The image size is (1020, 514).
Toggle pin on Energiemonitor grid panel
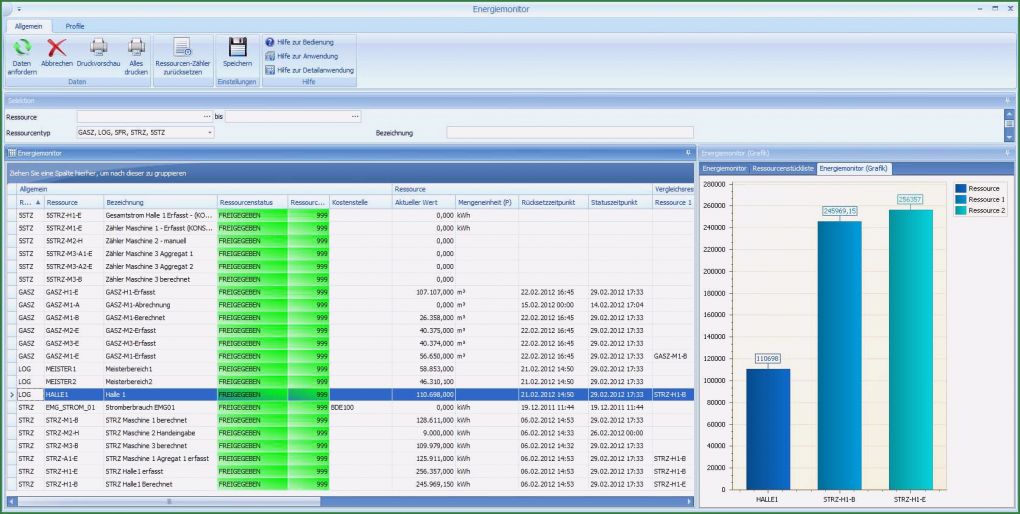(x=688, y=153)
